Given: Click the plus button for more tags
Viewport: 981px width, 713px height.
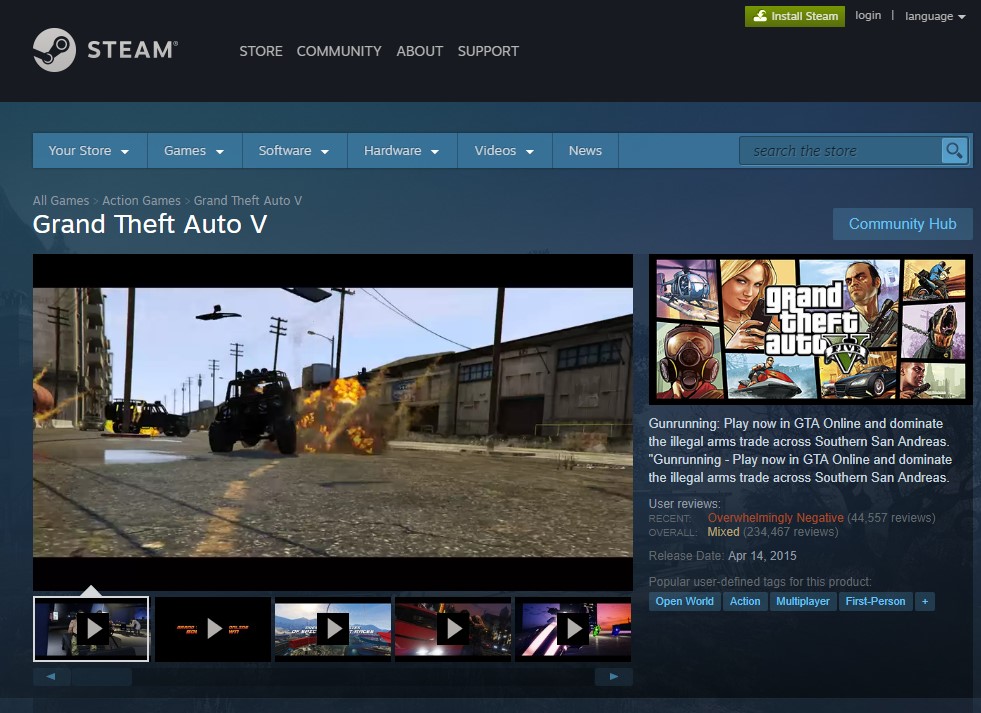Looking at the screenshot, I should click(925, 601).
